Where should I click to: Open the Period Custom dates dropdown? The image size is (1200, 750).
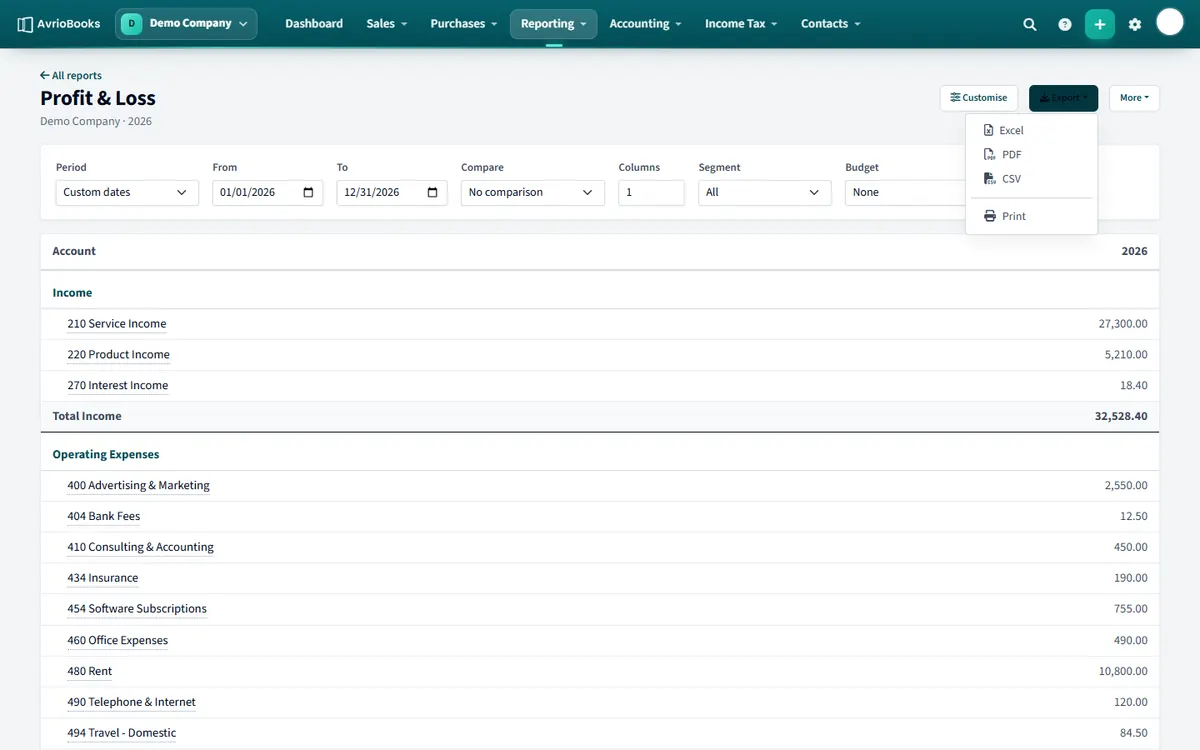[127, 192]
